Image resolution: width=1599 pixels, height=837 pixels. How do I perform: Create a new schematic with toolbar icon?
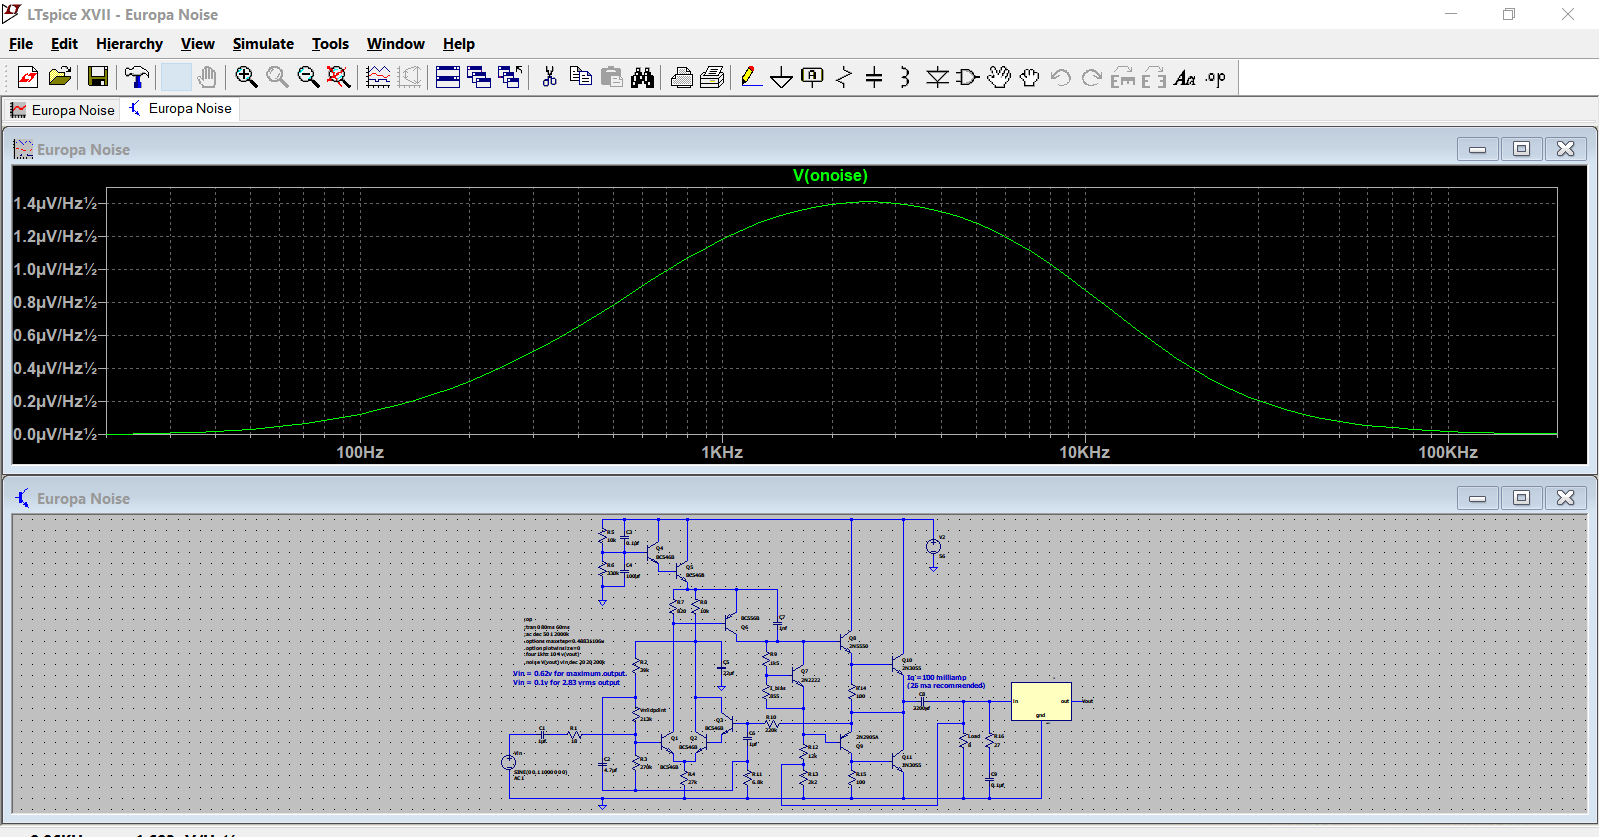click(28, 77)
